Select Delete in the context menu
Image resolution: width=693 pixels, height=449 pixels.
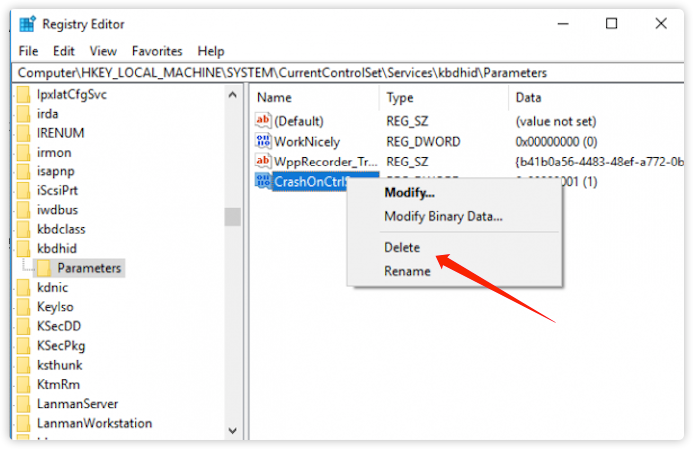[402, 247]
